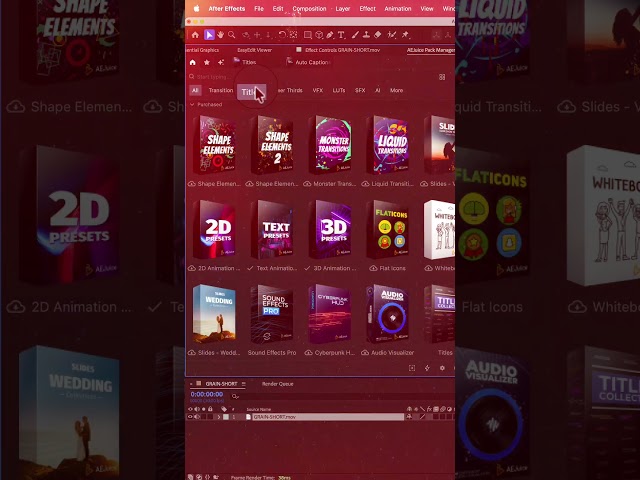
Task: Open the Text Presets pack thumbnail
Action: [273, 230]
